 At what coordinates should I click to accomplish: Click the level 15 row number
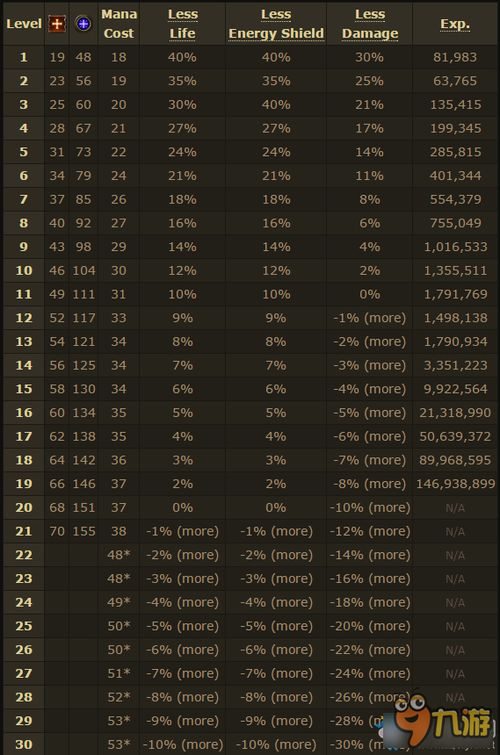click(24, 389)
